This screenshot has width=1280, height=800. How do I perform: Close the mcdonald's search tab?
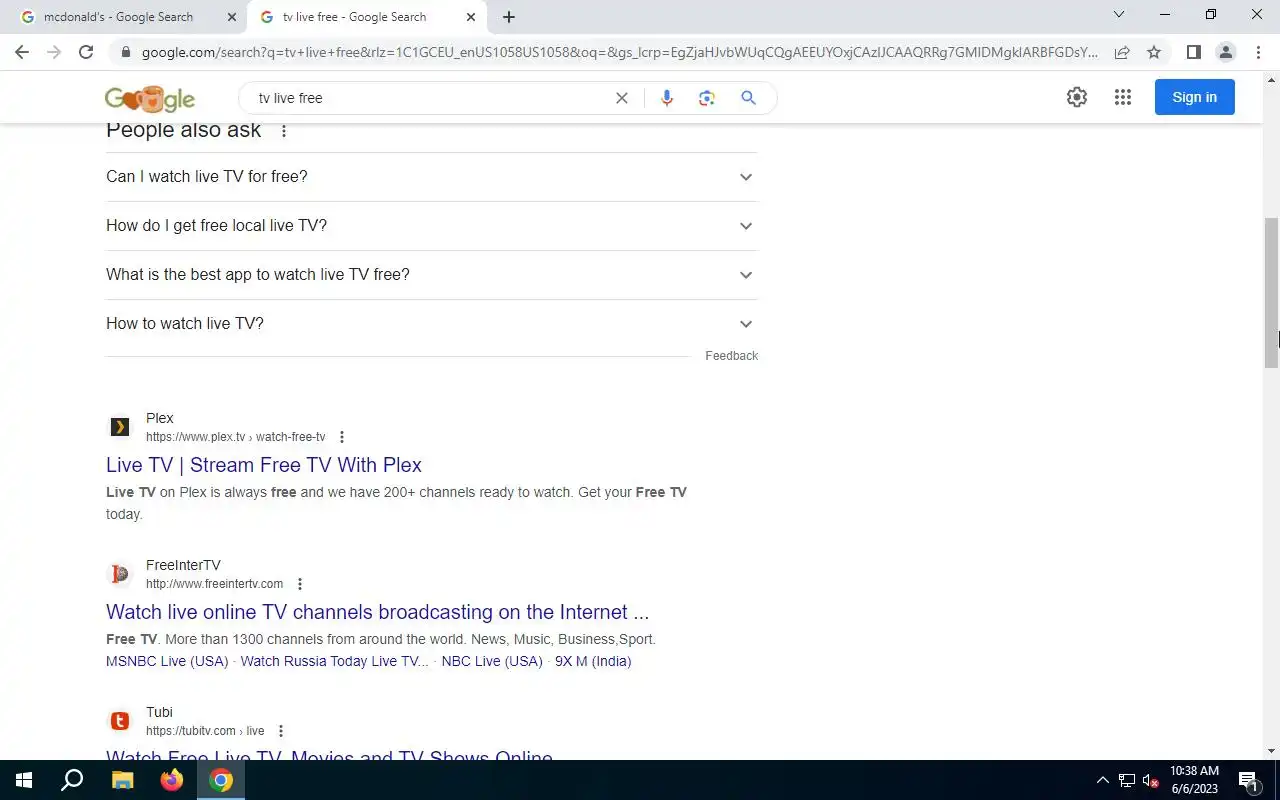(232, 17)
